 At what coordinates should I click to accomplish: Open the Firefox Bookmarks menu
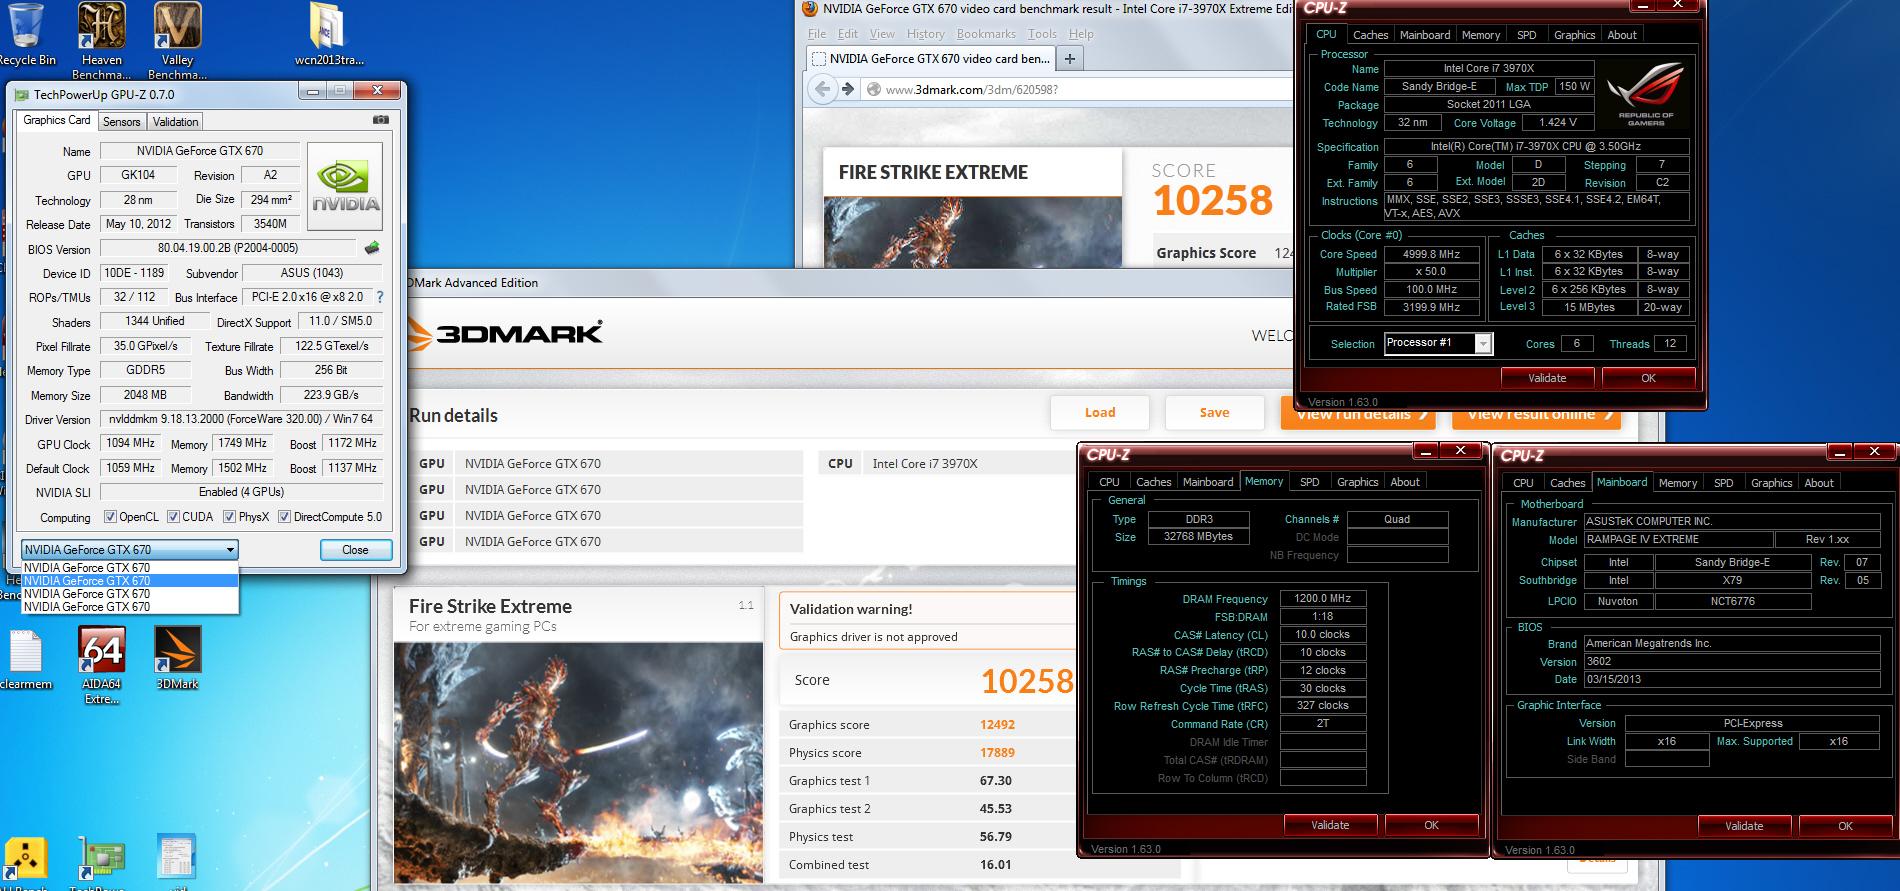986,34
